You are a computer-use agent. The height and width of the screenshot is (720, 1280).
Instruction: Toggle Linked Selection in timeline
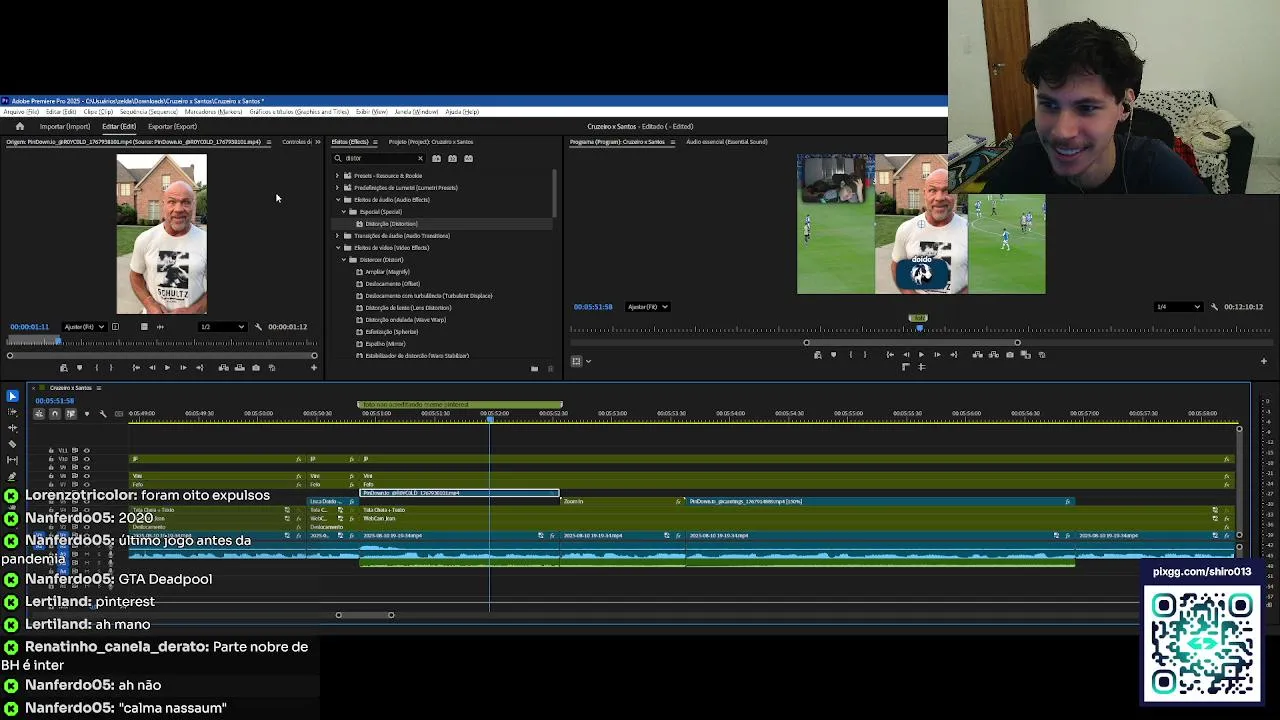click(71, 414)
